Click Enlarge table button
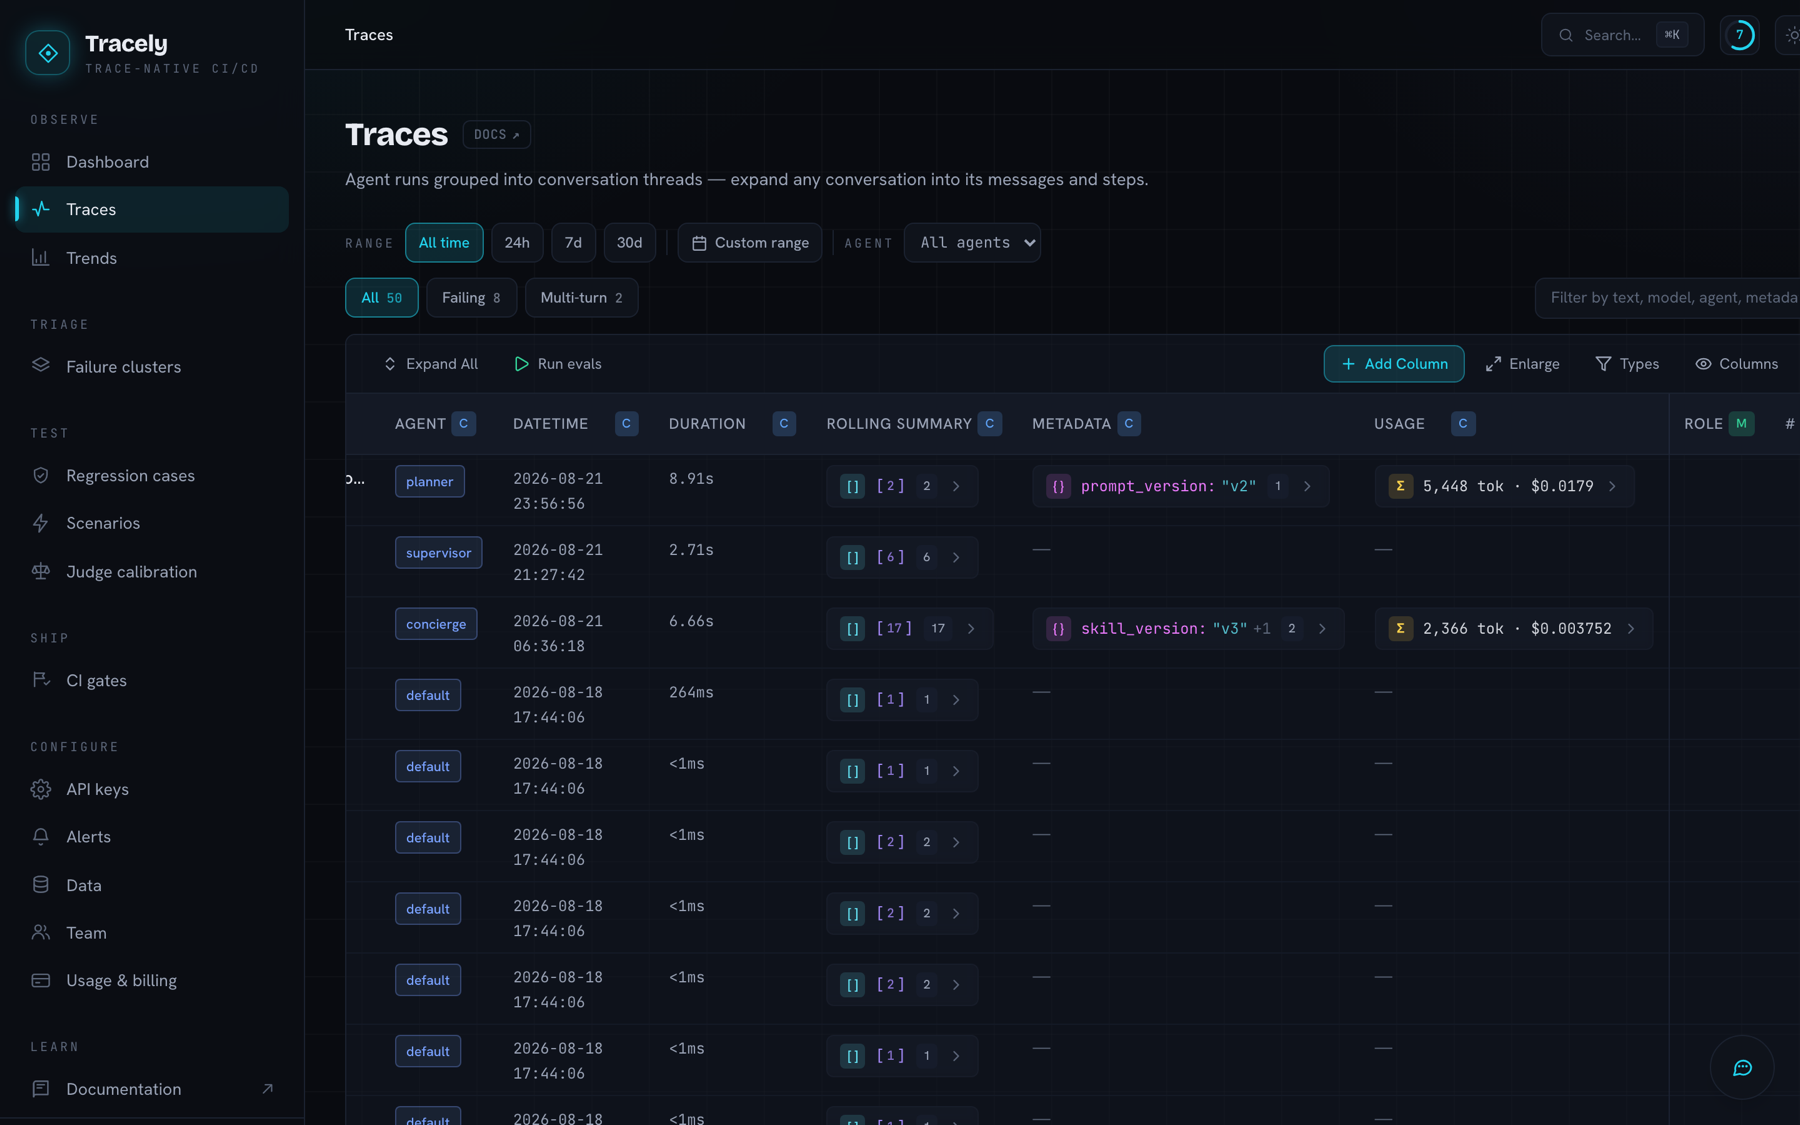Viewport: 1800px width, 1125px height. click(x=1523, y=364)
